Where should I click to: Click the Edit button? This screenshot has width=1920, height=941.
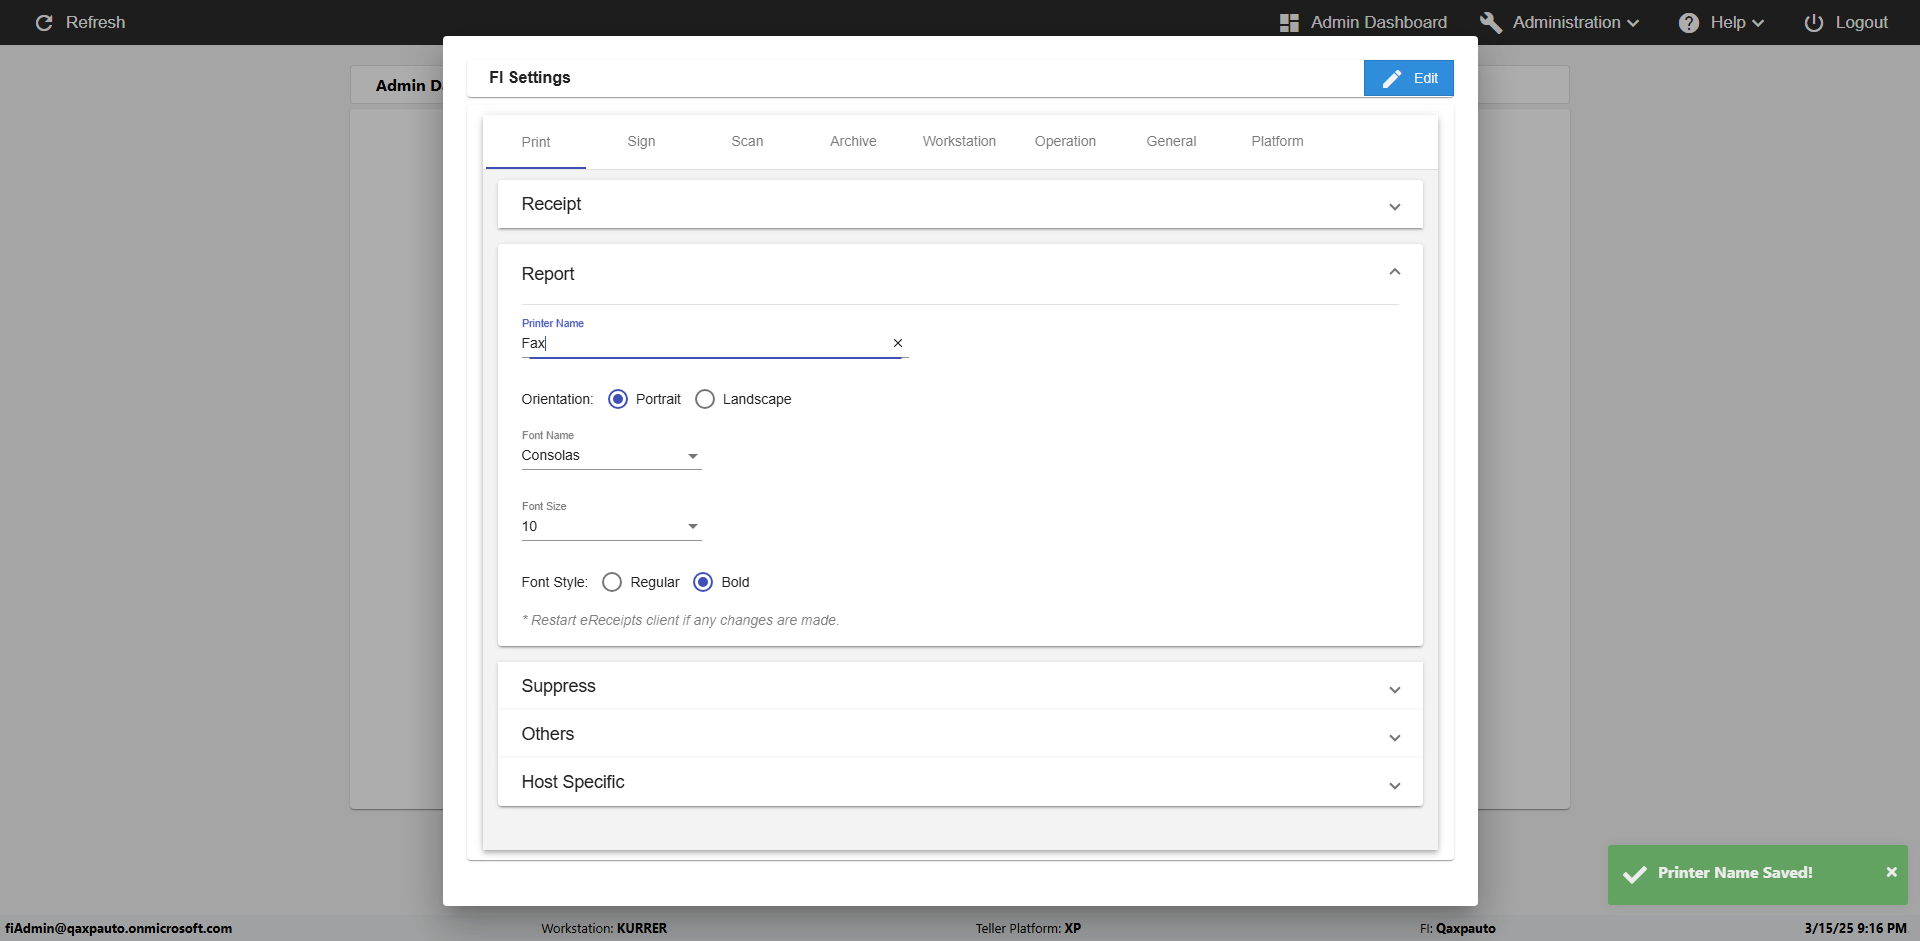(1408, 78)
